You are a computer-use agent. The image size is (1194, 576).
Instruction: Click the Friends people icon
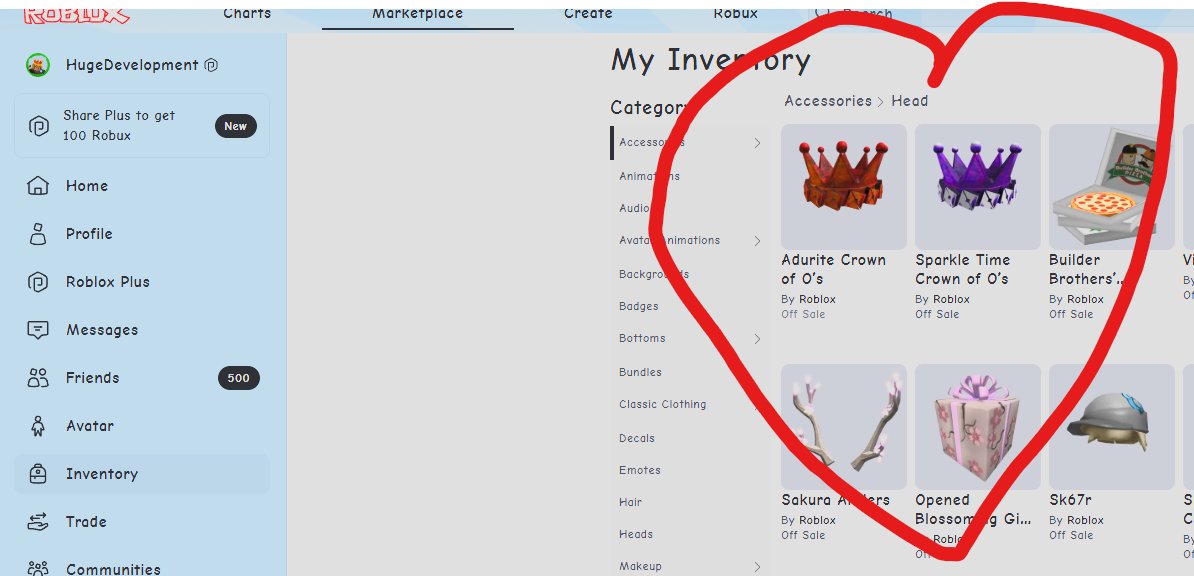pyautogui.click(x=37, y=378)
